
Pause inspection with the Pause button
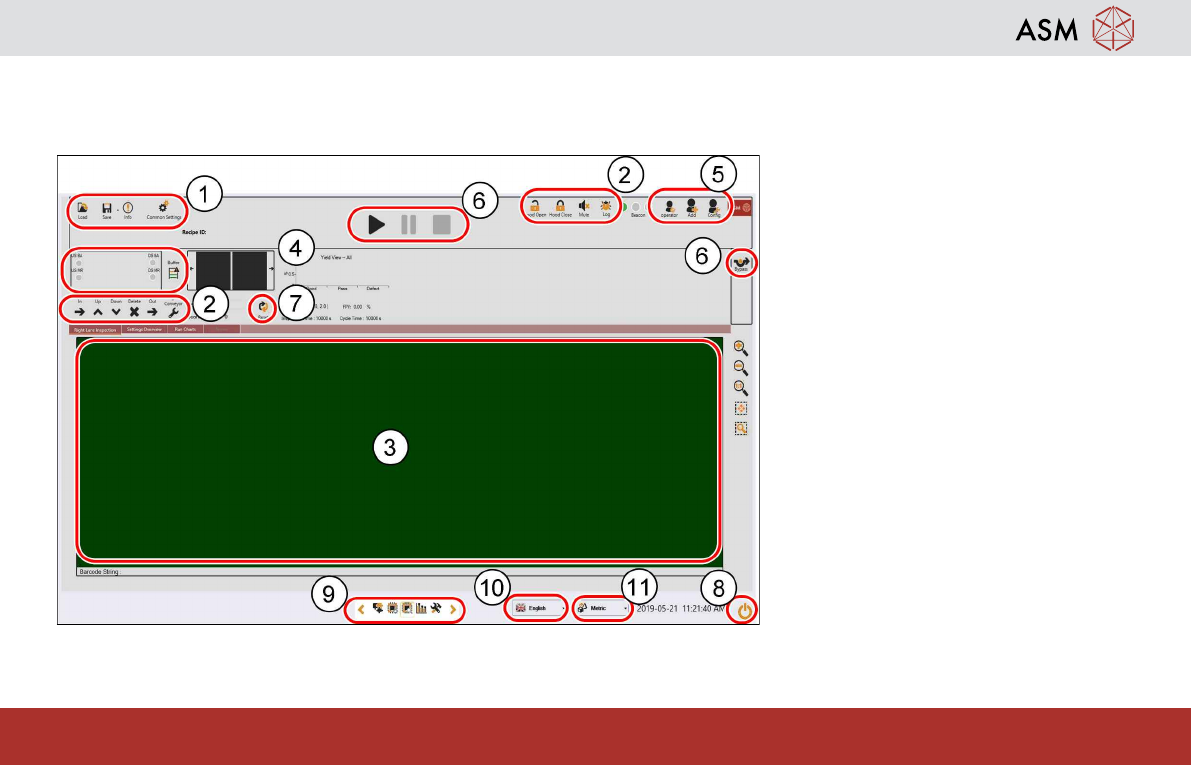409,225
